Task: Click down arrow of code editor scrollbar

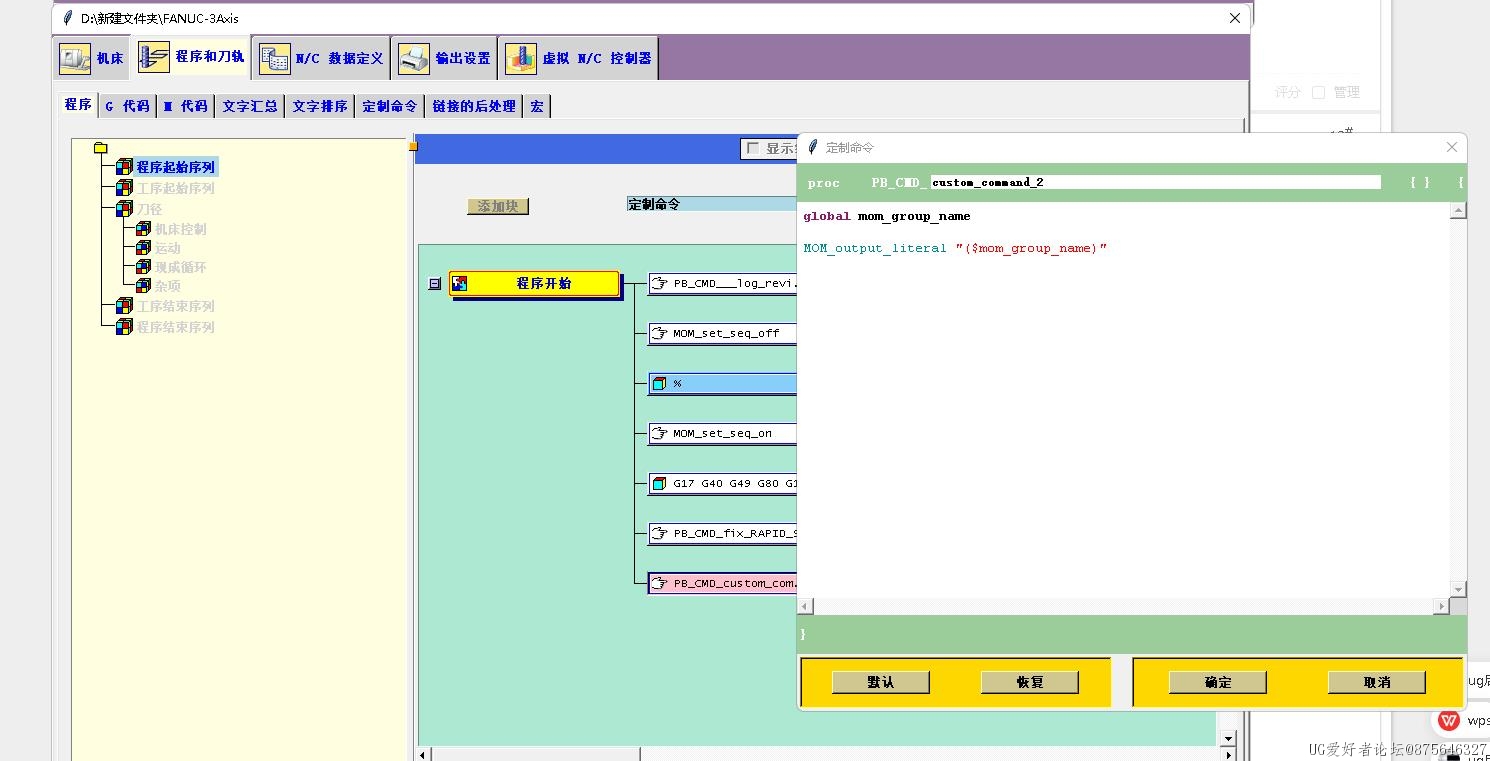Action: coord(1459,590)
